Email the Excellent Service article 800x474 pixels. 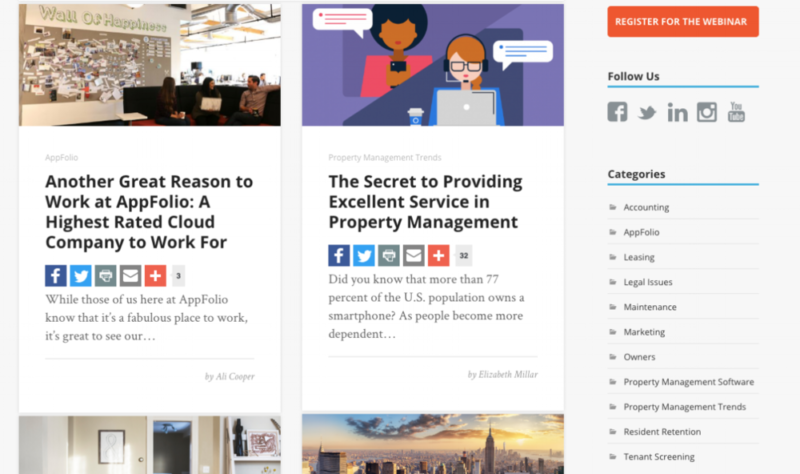click(x=414, y=256)
